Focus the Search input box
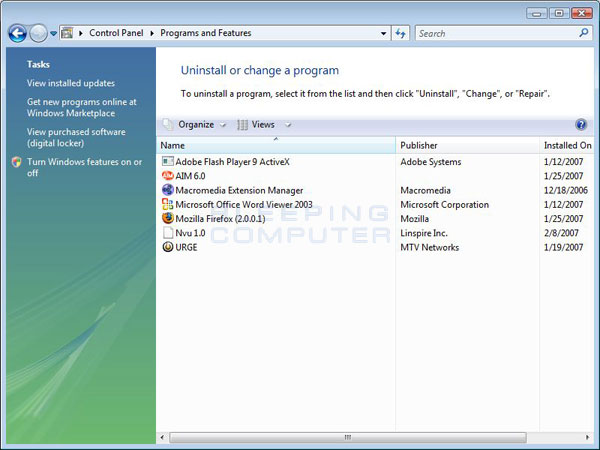Viewport: 600px width, 450px height. pyautogui.click(x=497, y=34)
